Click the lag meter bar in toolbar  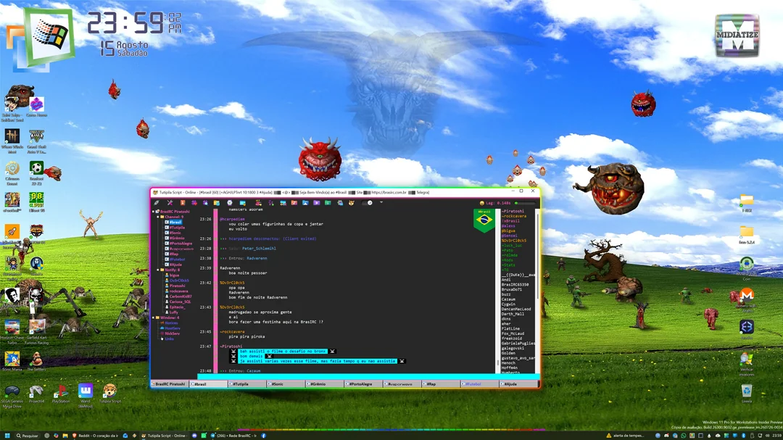click(x=527, y=203)
